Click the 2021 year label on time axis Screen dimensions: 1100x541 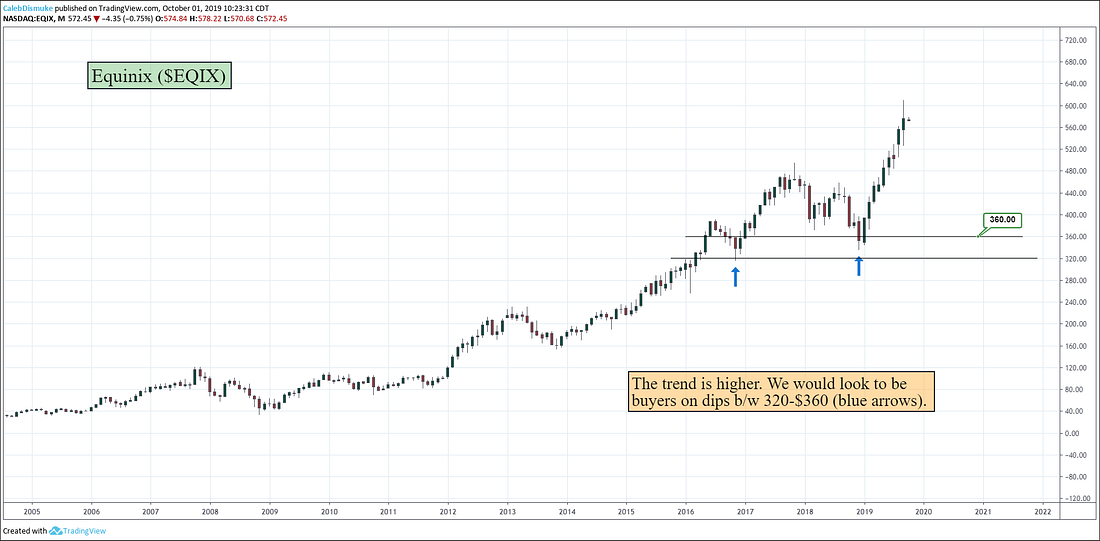983,513
